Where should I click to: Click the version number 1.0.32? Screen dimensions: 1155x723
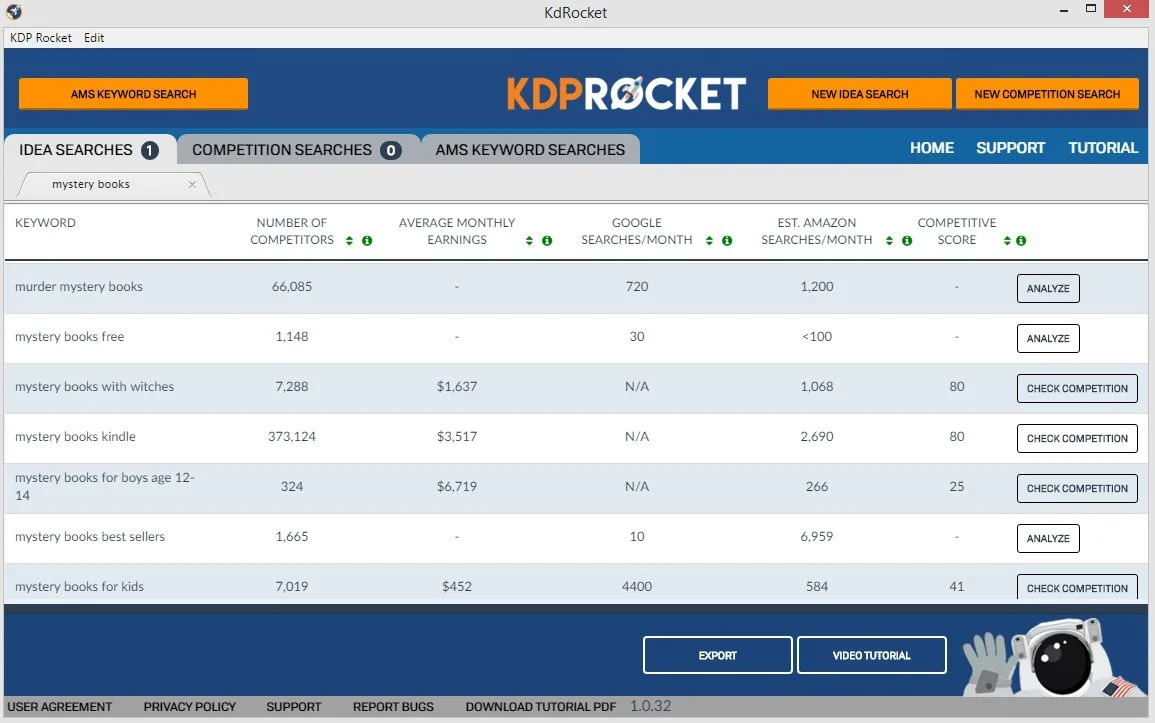tap(650, 706)
